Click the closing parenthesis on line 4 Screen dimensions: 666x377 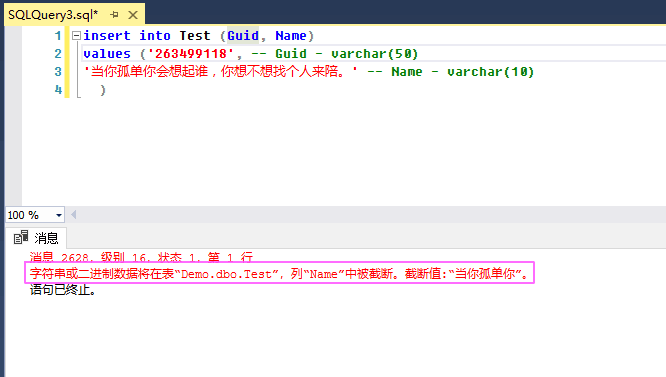(102, 90)
